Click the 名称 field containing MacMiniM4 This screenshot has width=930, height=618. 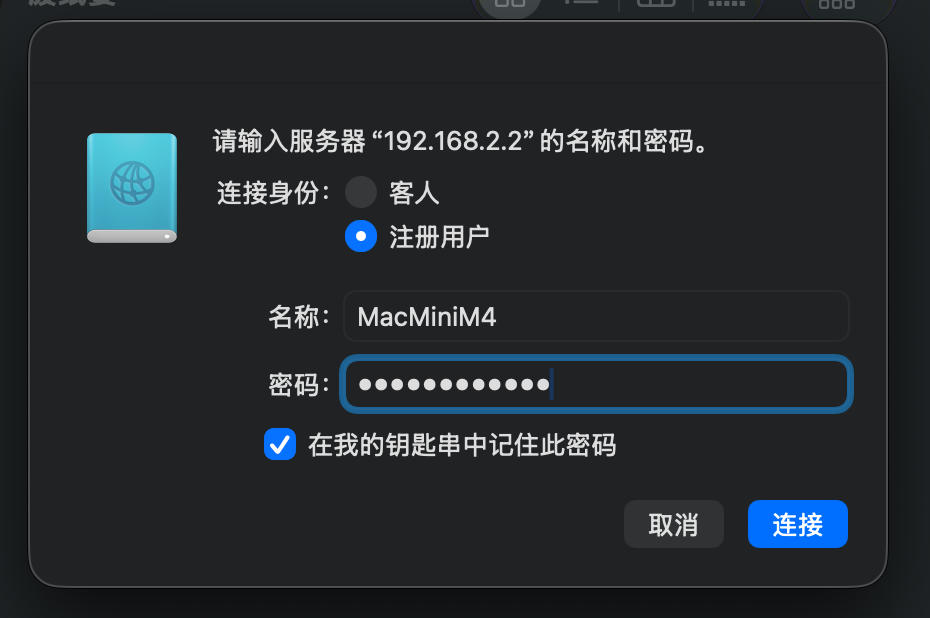[x=596, y=316]
